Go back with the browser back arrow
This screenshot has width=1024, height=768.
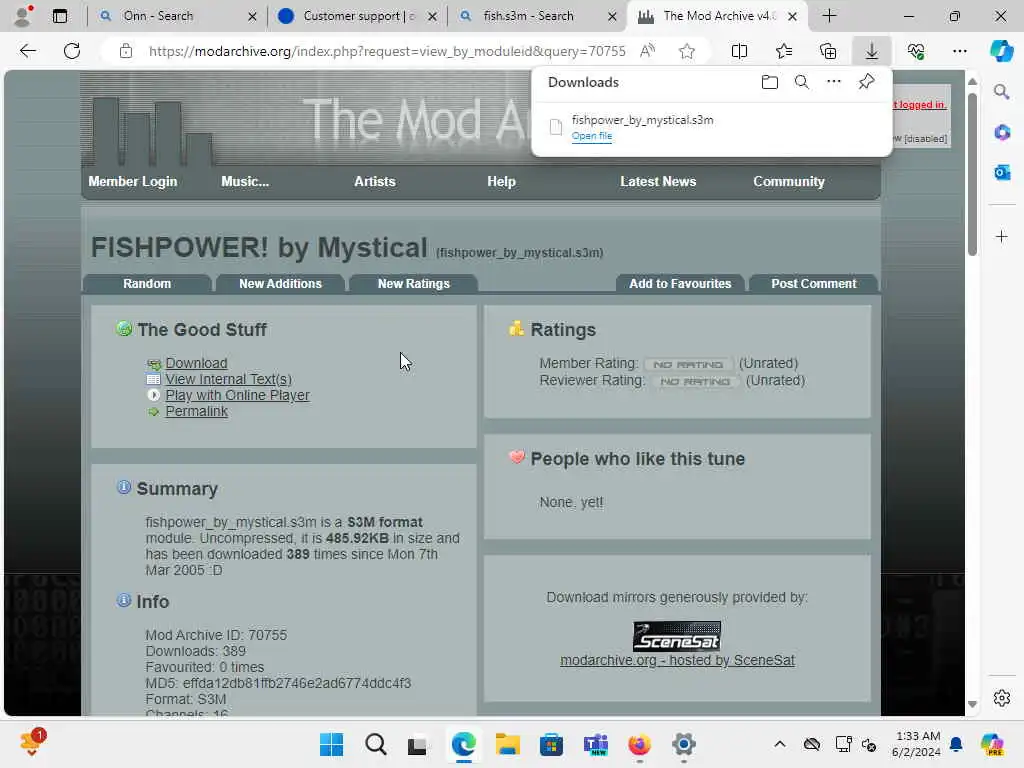(x=27, y=51)
